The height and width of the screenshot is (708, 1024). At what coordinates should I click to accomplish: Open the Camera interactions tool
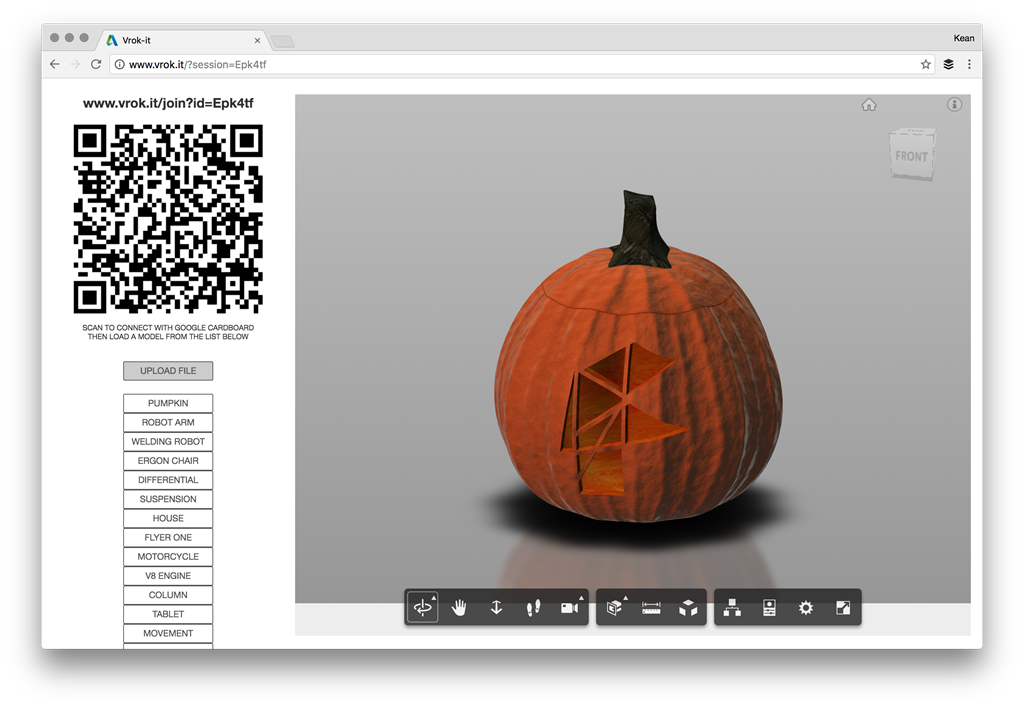(x=570, y=608)
